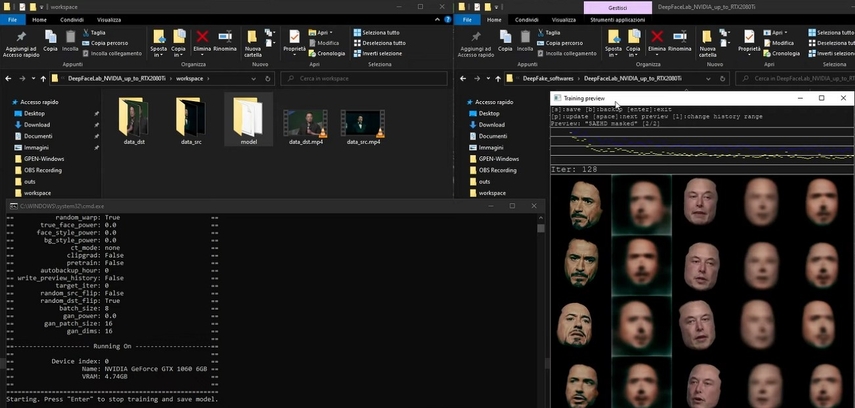Select the data_dst folder
The width and height of the screenshot is (855, 408).
pyautogui.click(x=134, y=121)
